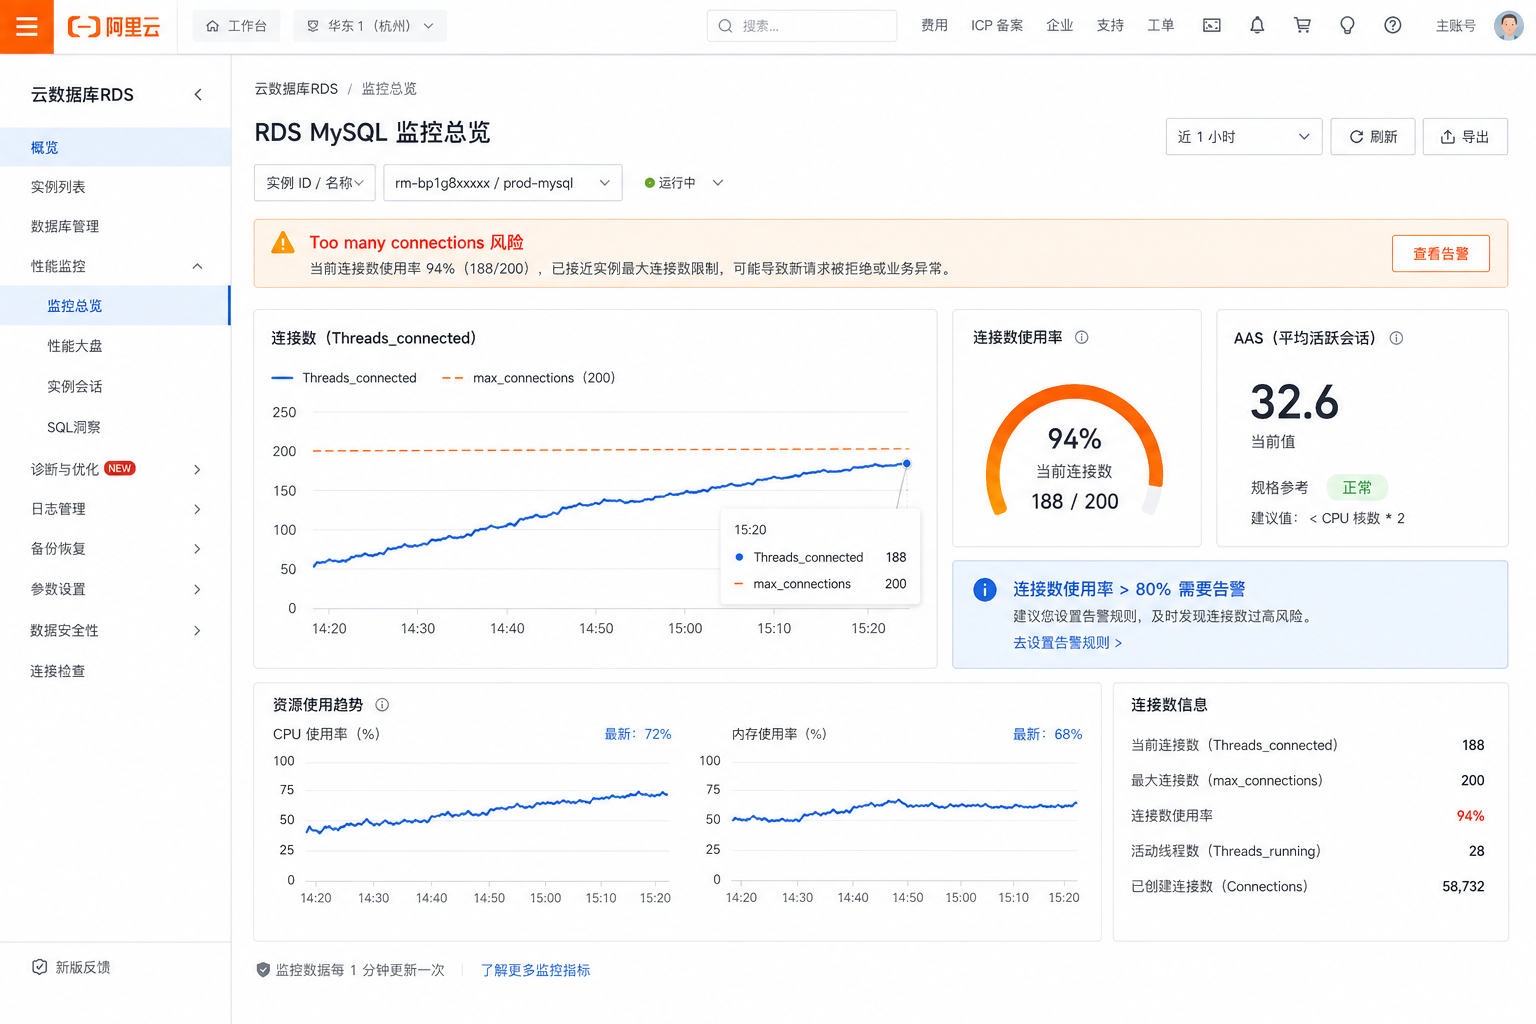
Task: Click the info icon beside 连接数使用率
Action: click(x=1081, y=338)
